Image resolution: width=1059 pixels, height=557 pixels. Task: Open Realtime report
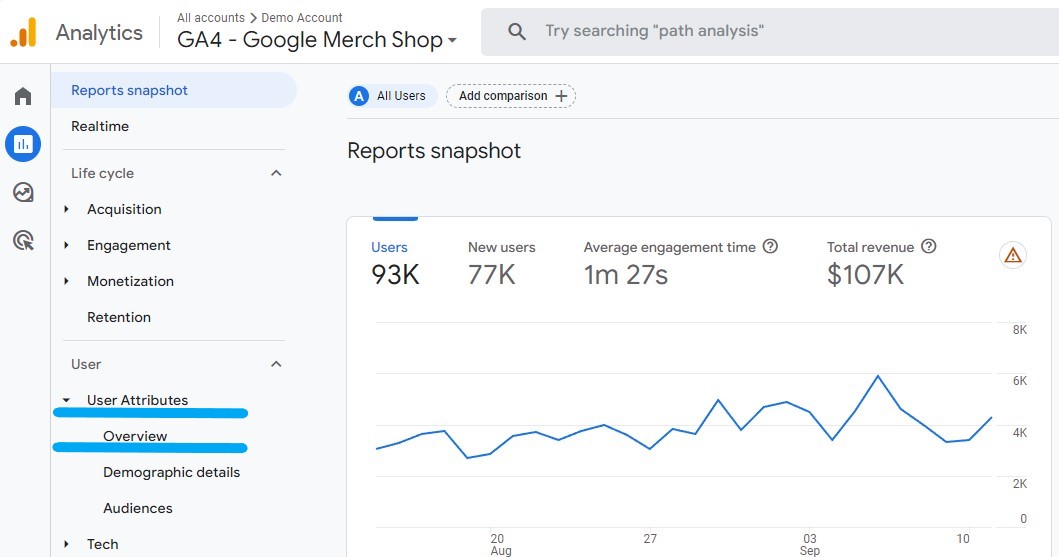coord(100,126)
